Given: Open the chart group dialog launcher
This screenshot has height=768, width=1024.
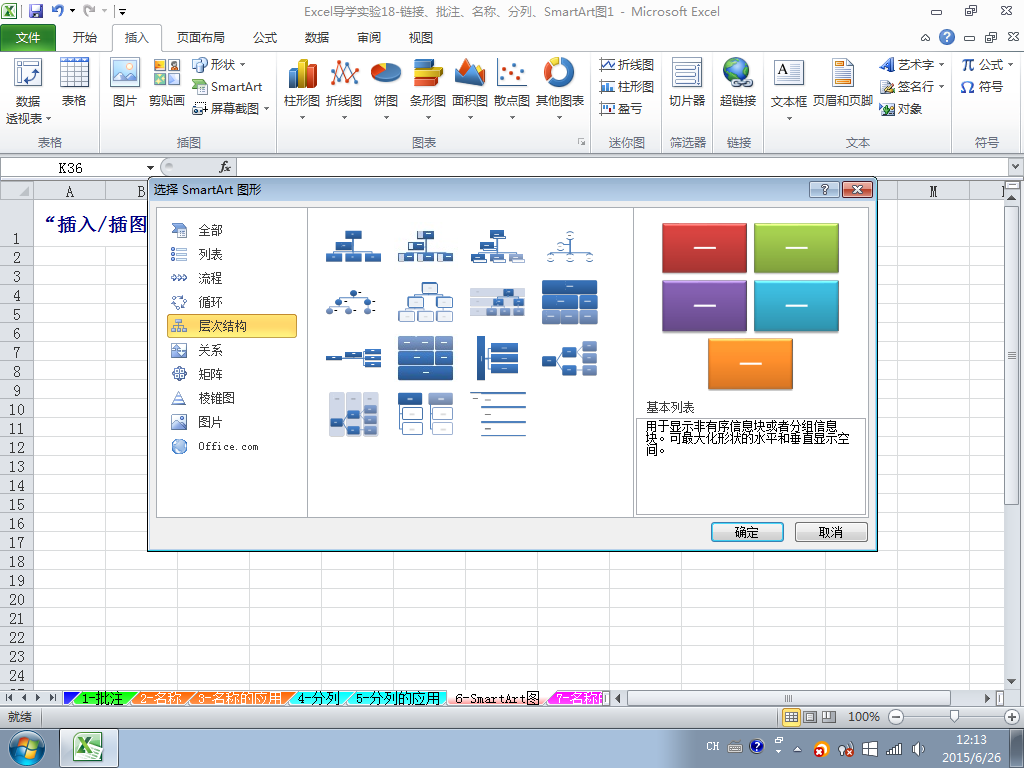Looking at the screenshot, I should (581, 142).
